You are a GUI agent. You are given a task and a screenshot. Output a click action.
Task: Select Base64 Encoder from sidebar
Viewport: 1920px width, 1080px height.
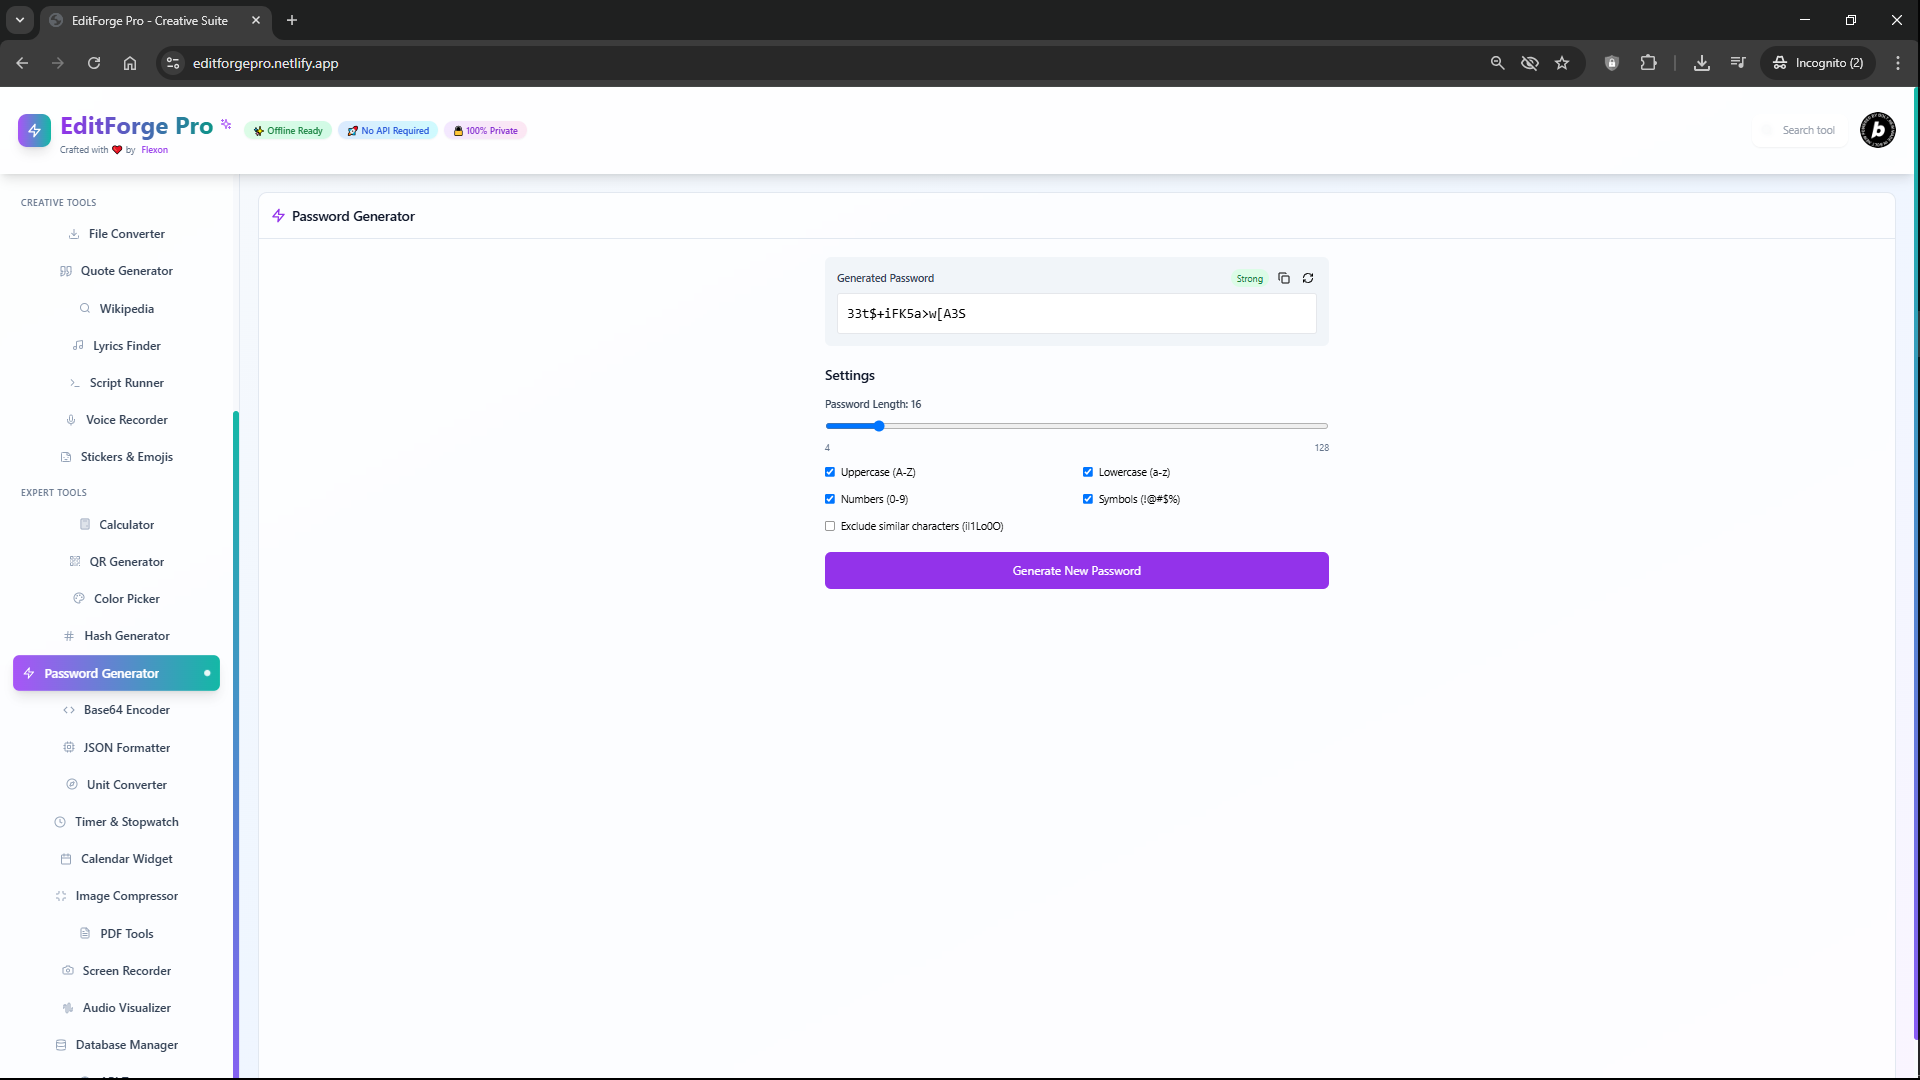click(126, 710)
